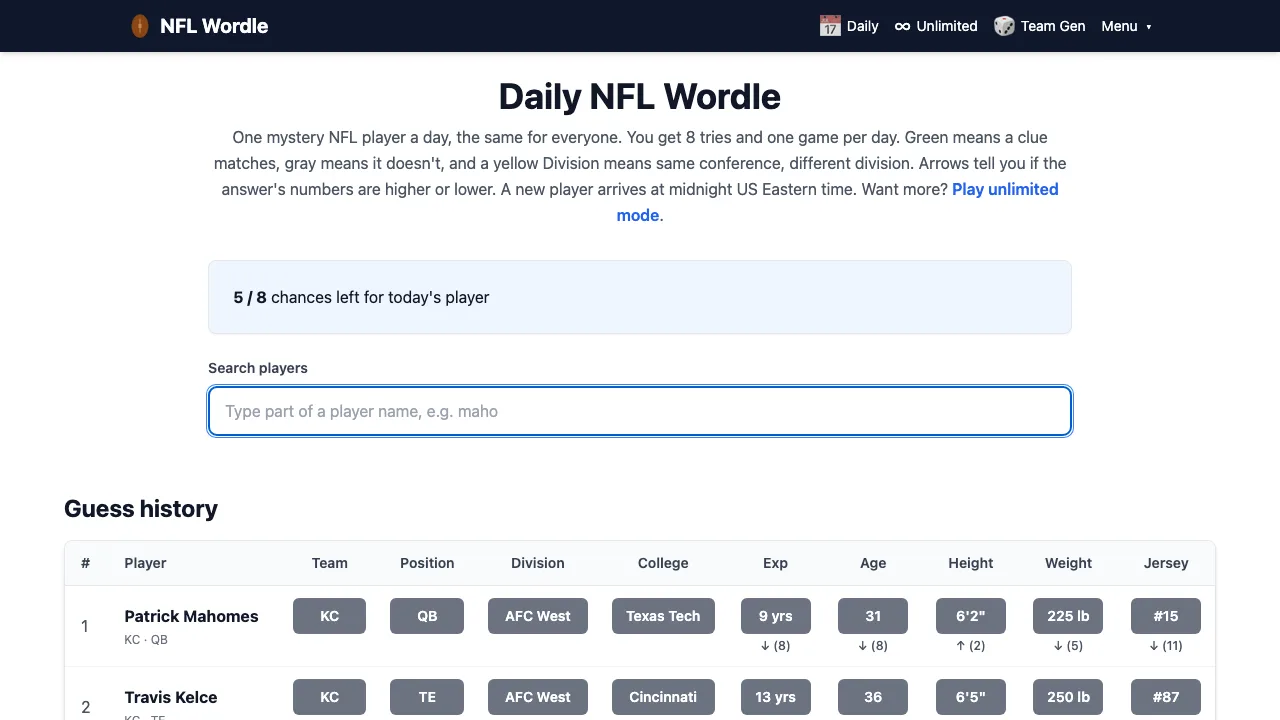1280x720 pixels.
Task: Click the #87 jersey badge
Action: click(1166, 697)
